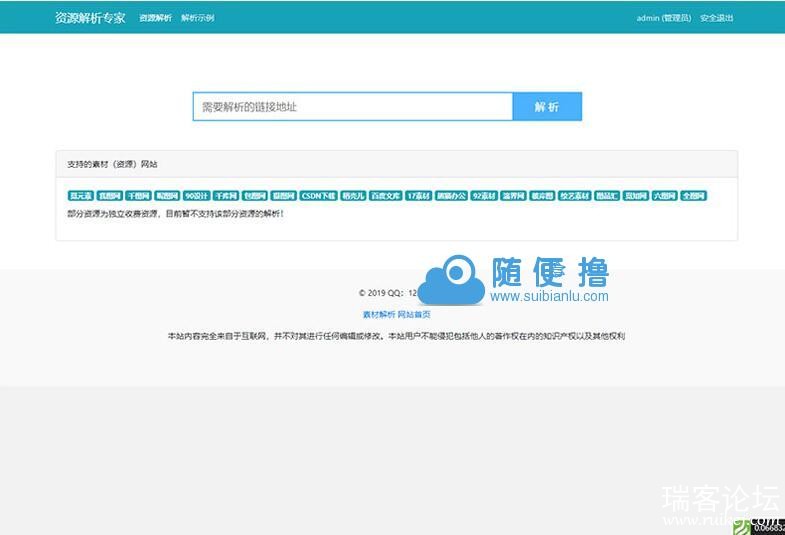Select the 百度文库 site tag
785x535 pixels.
click(385, 196)
